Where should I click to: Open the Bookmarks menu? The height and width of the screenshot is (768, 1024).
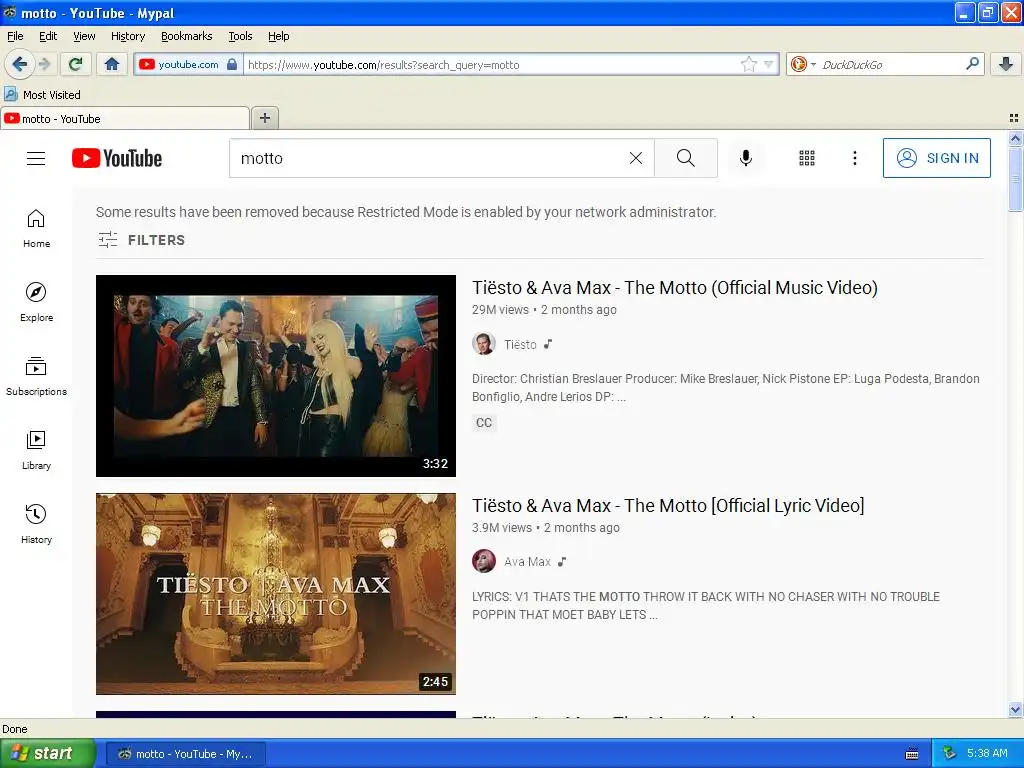[x=187, y=36]
